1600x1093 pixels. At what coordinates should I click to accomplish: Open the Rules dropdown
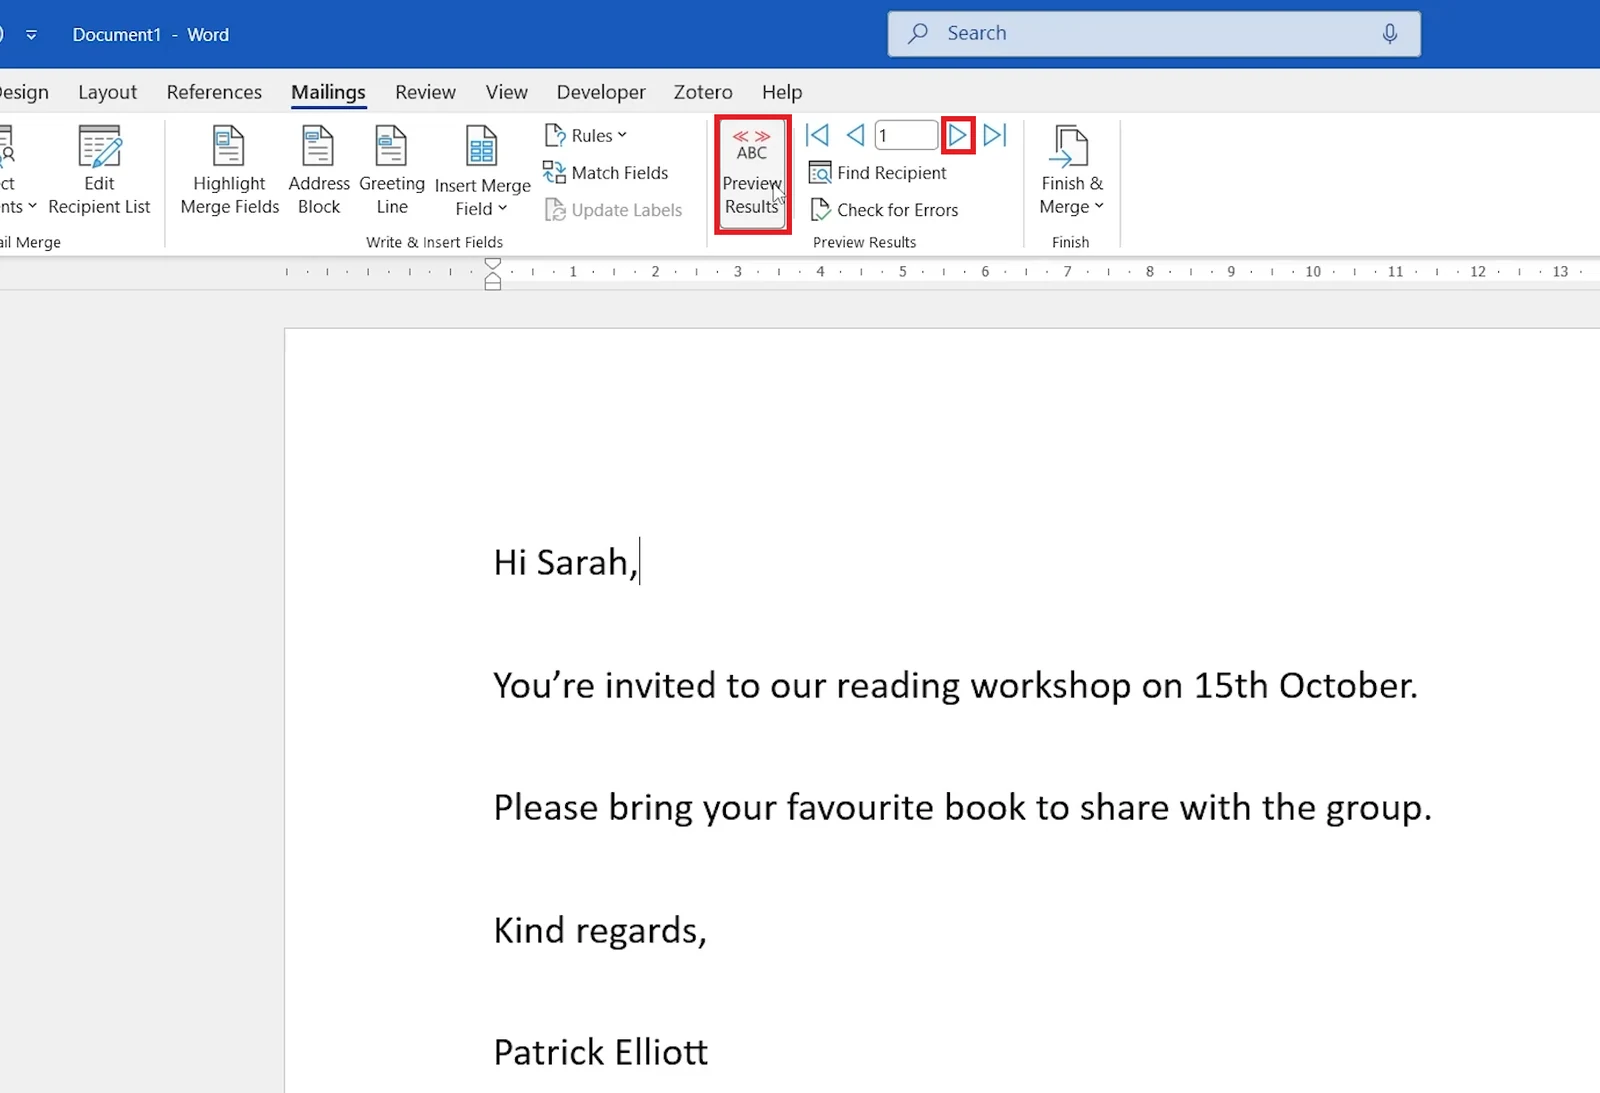(586, 135)
